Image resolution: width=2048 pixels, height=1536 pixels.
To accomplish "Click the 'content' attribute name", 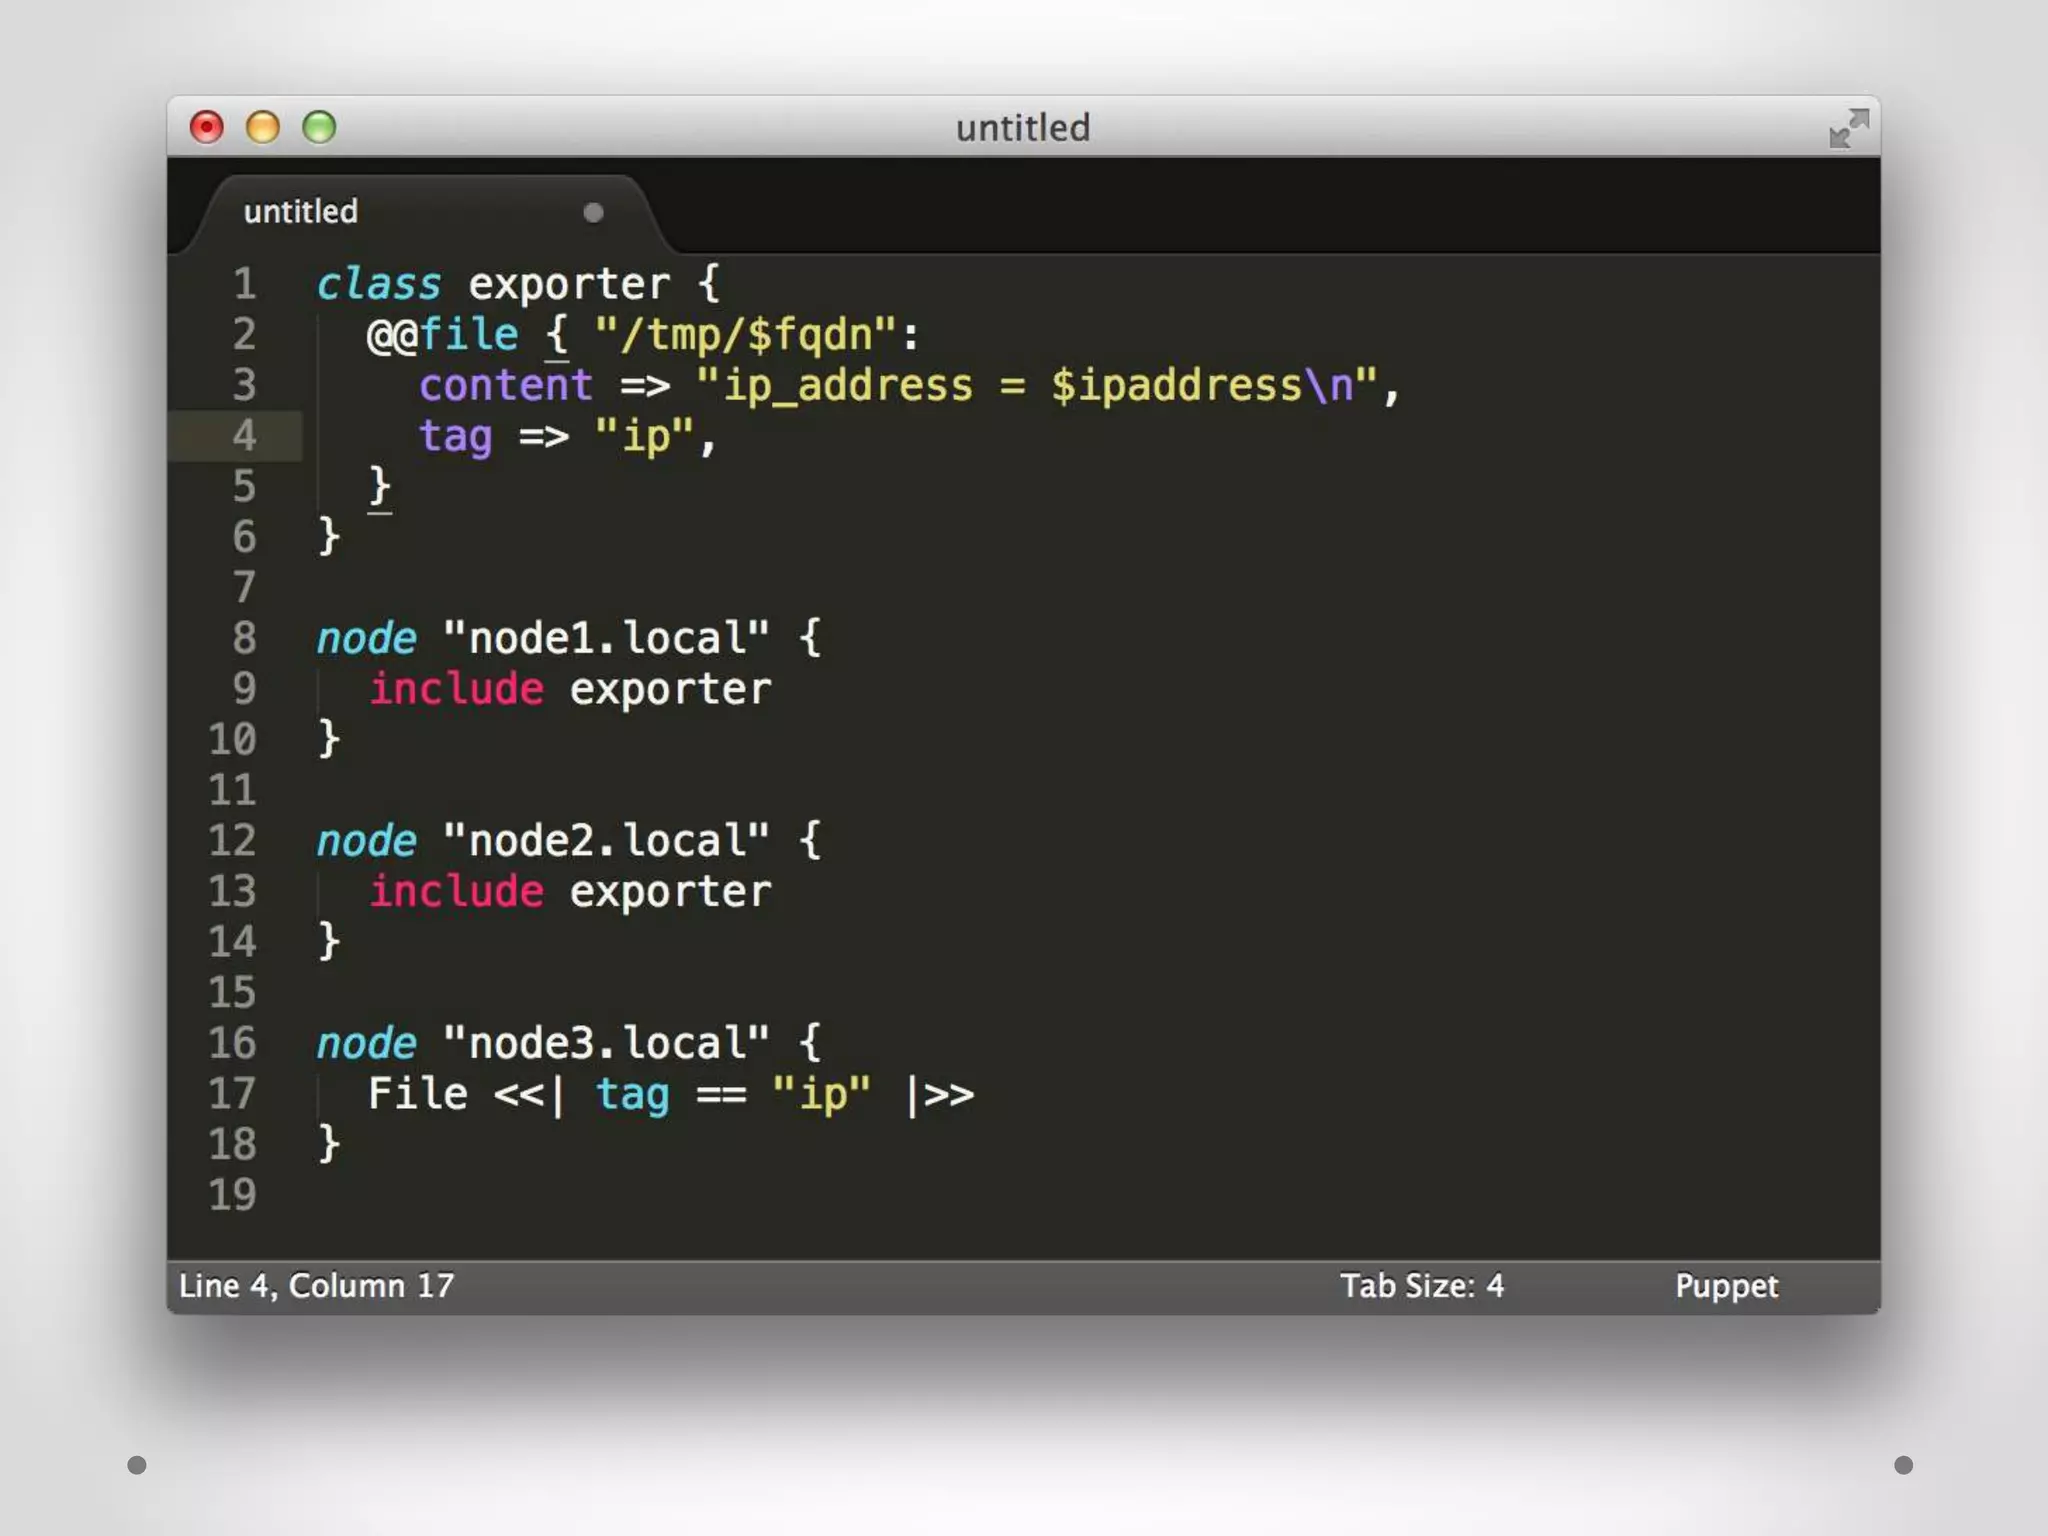I will 506,386.
